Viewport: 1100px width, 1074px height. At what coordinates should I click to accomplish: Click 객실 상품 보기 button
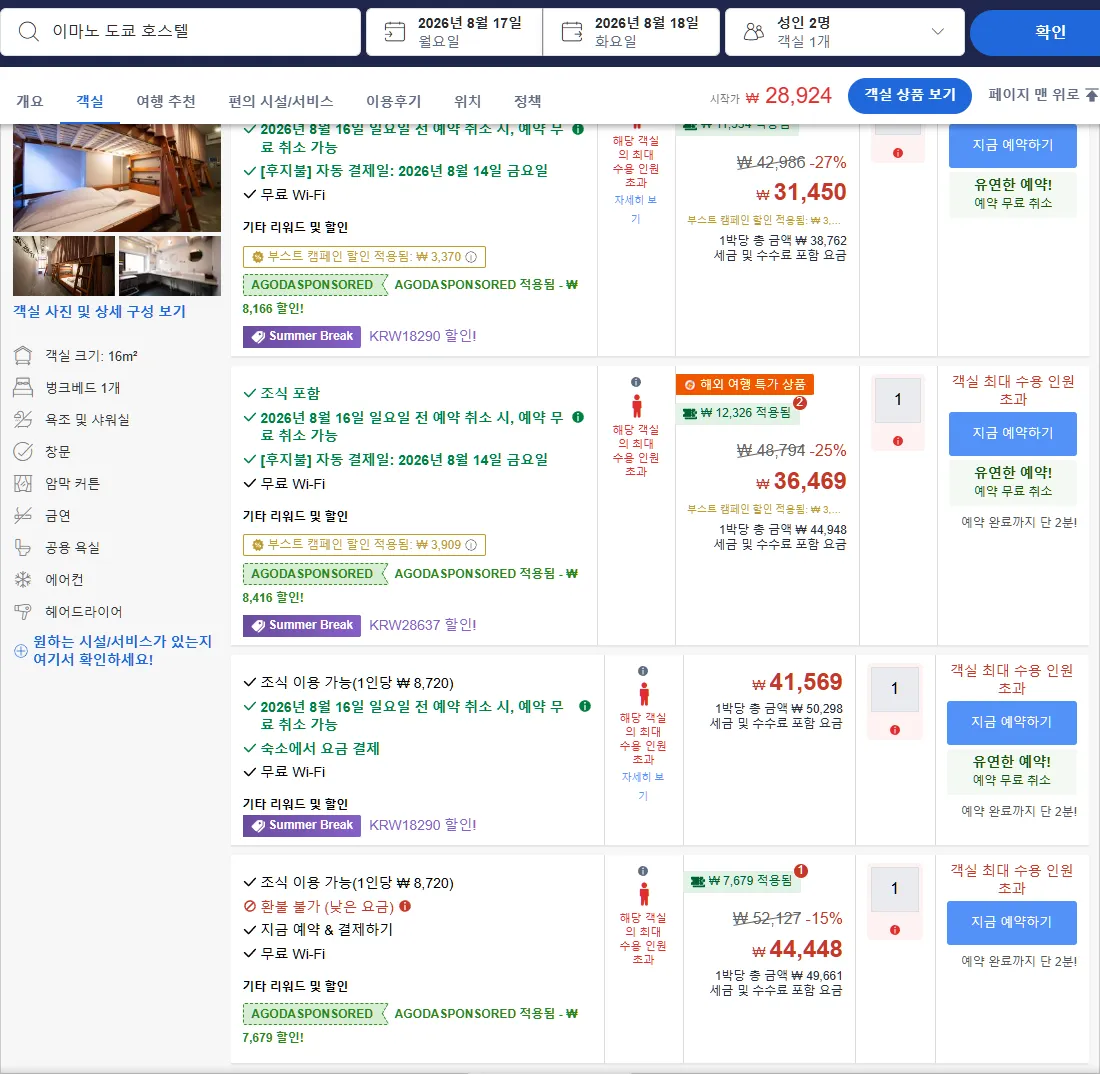pos(909,95)
